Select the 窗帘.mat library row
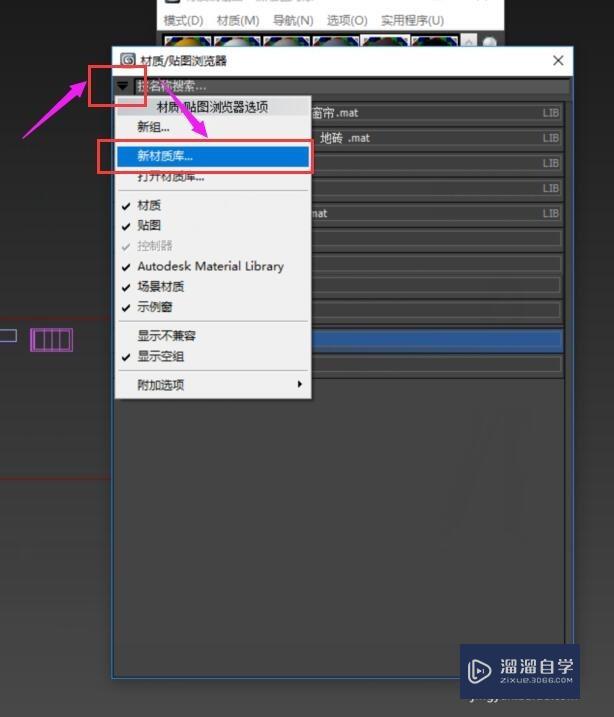The height and width of the screenshot is (717, 614). [437, 113]
